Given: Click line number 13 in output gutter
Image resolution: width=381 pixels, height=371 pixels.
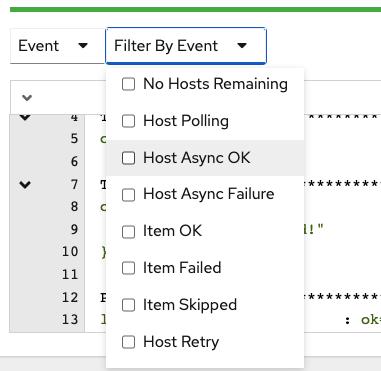Looking at the screenshot, I should (70, 319).
